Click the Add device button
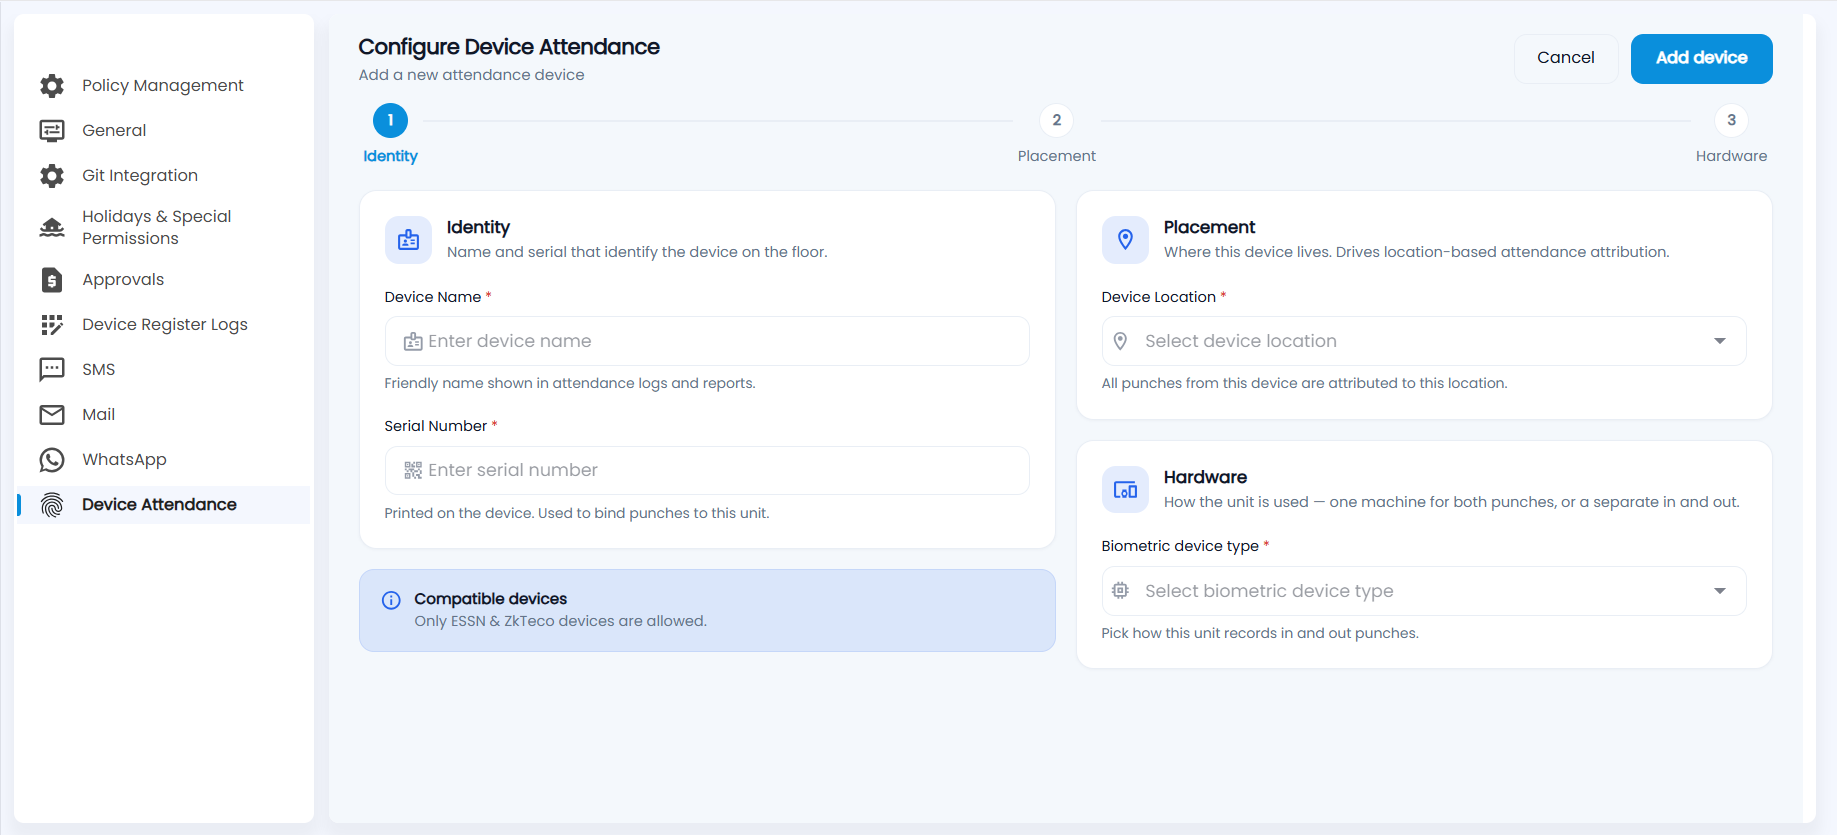The image size is (1837, 835). tap(1701, 58)
